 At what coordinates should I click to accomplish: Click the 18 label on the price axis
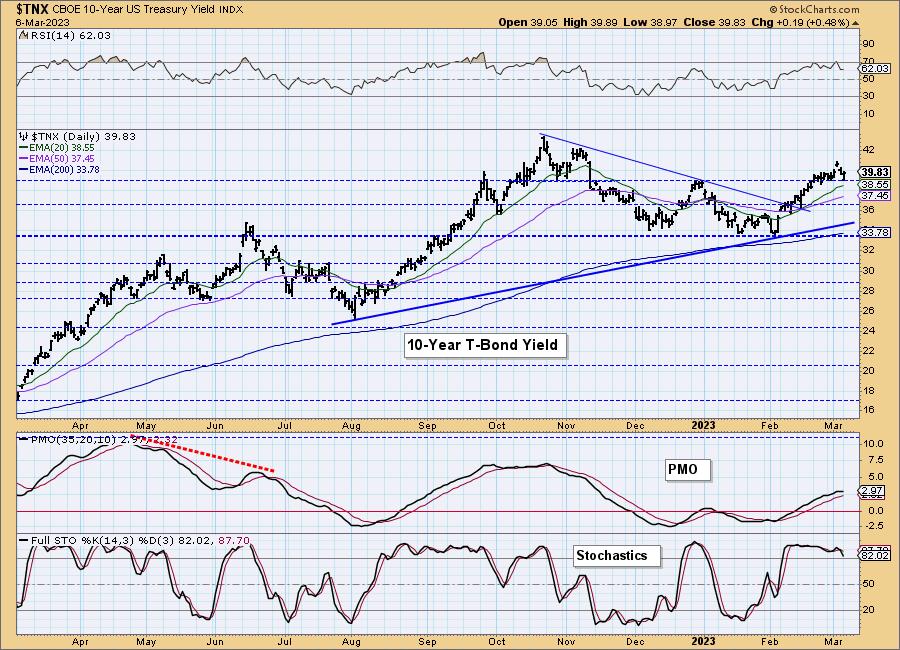(x=868, y=390)
